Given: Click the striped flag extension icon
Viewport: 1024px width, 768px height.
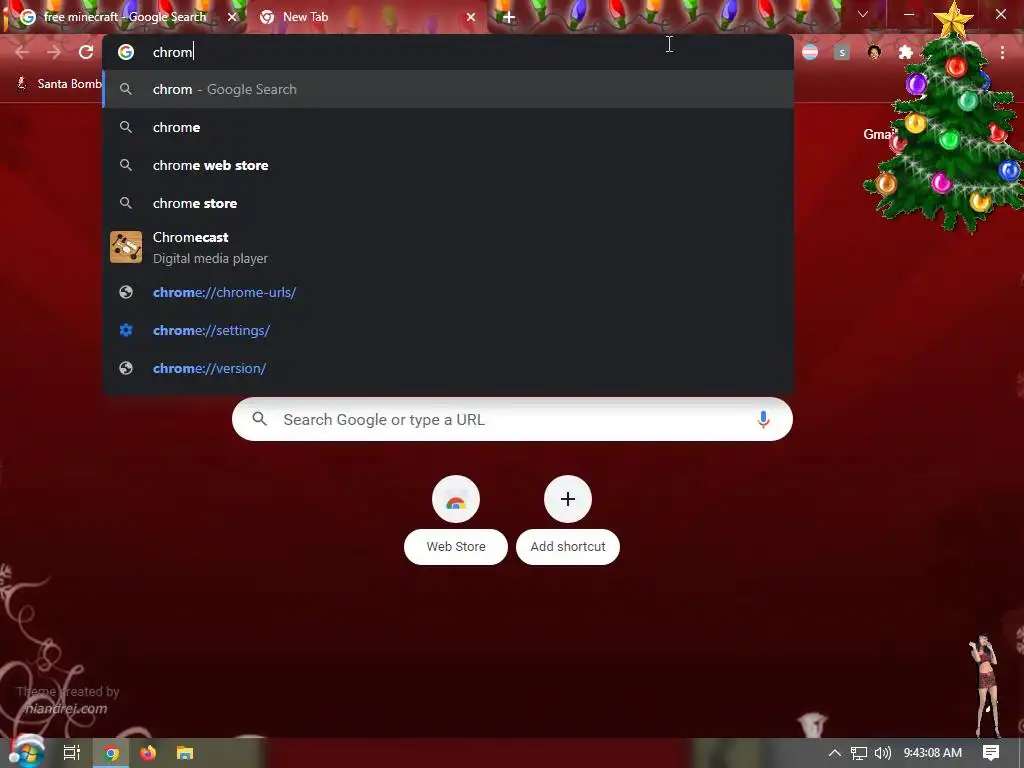Looking at the screenshot, I should click(x=810, y=52).
